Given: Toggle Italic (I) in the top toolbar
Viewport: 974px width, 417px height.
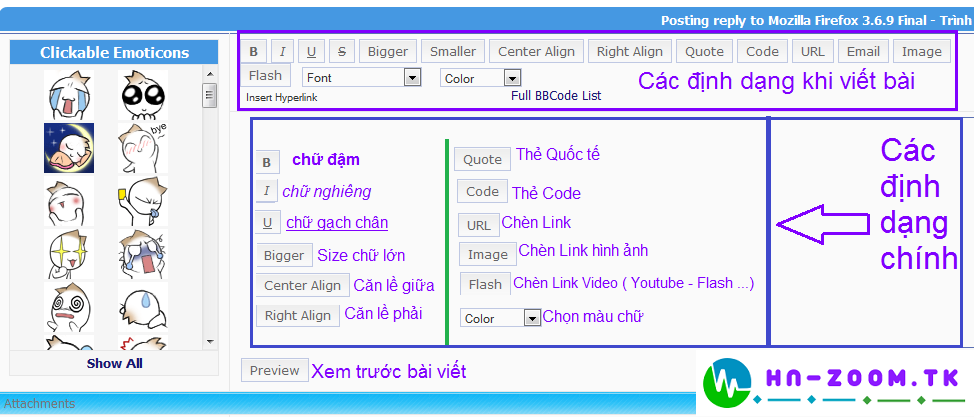Looking at the screenshot, I should [x=283, y=52].
